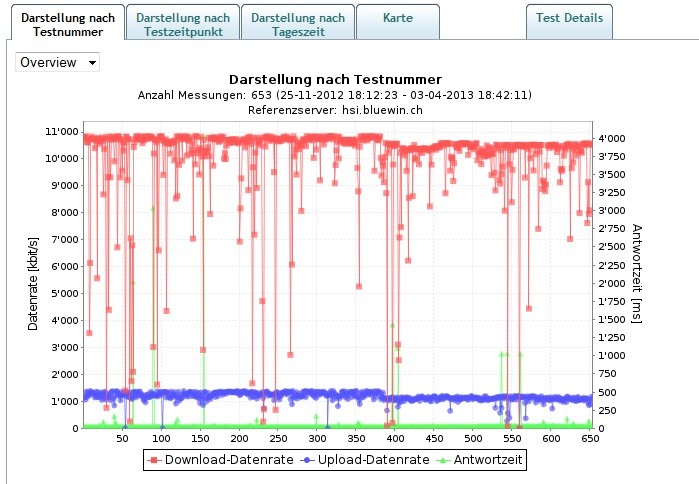Viewport: 699px width, 484px height.
Task: Click the Antwortzeit [ms] right axis title
Action: (x=637, y=274)
